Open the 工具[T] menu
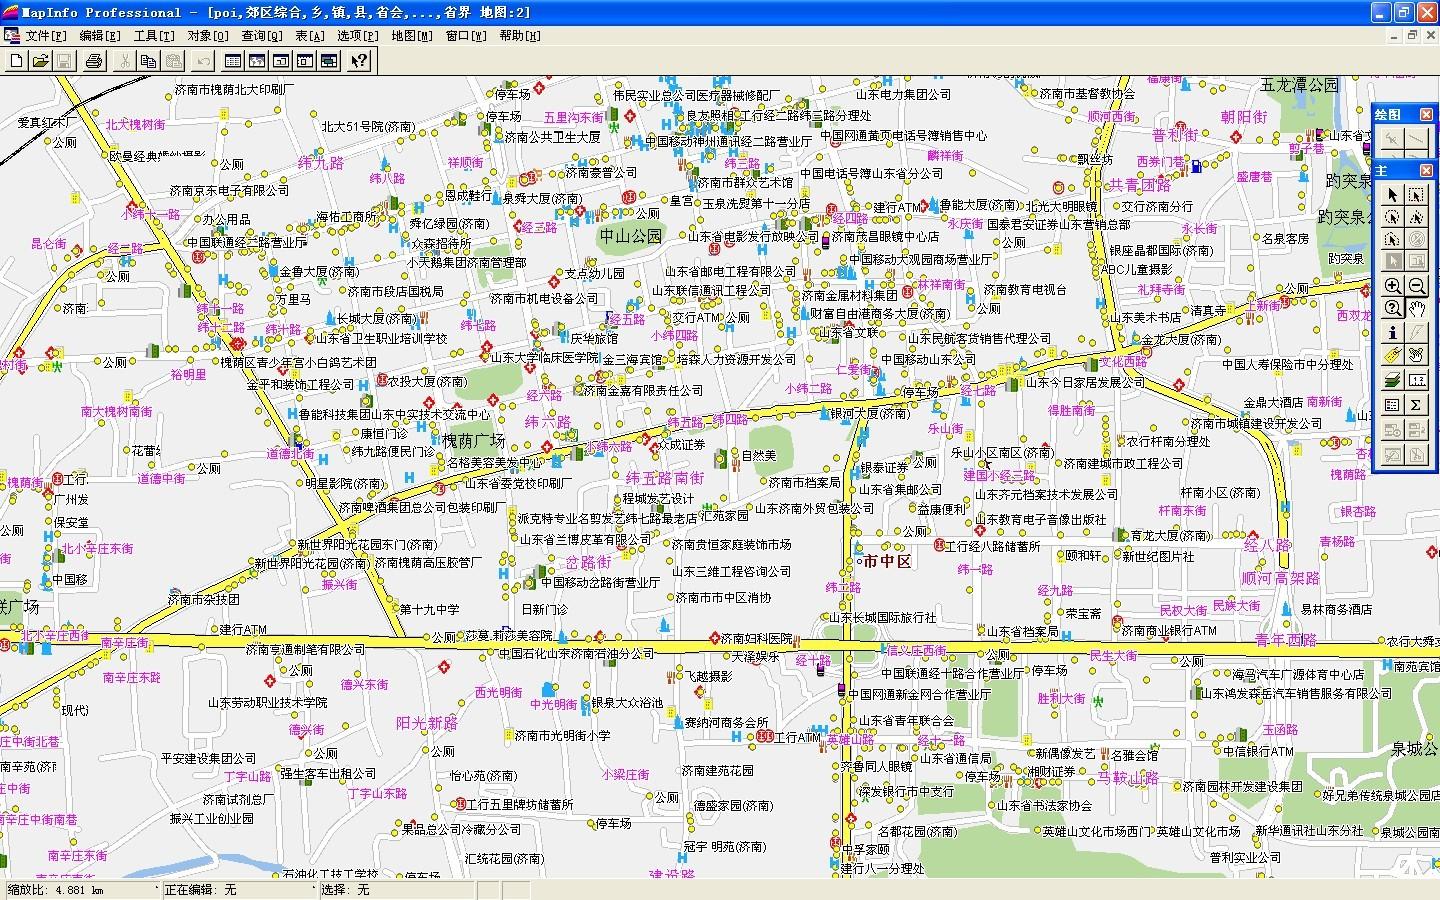This screenshot has width=1440, height=900. [154, 36]
